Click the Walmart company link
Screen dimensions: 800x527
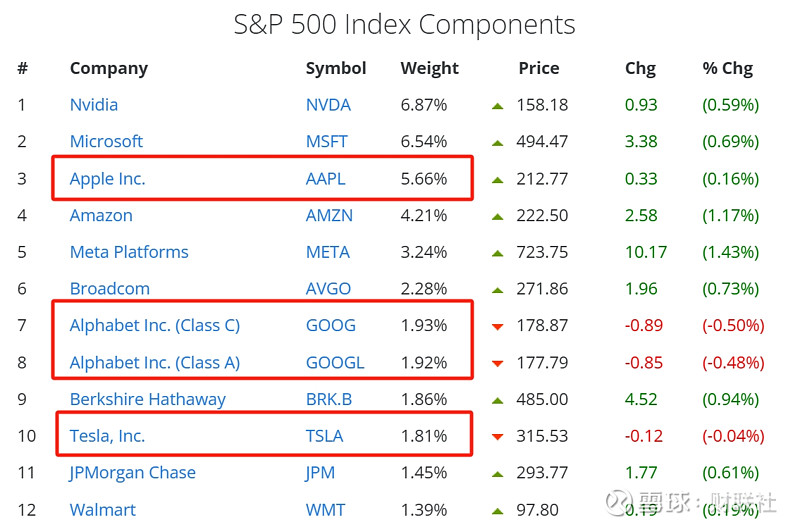tap(103, 509)
